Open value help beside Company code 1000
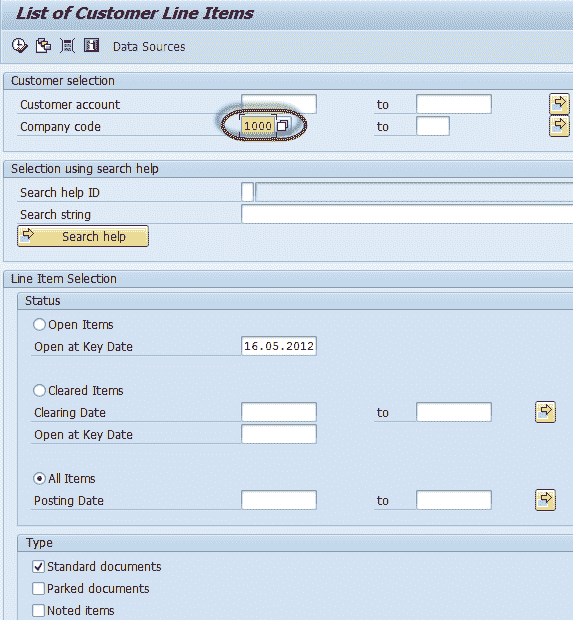The height and width of the screenshot is (620, 573). coord(283,126)
